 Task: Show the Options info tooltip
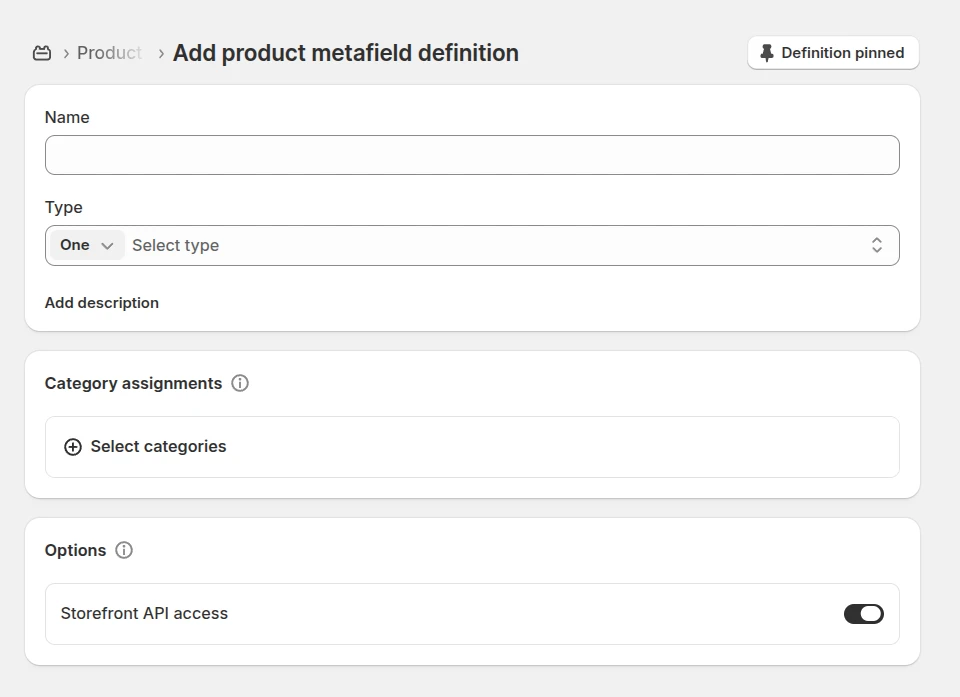point(124,550)
